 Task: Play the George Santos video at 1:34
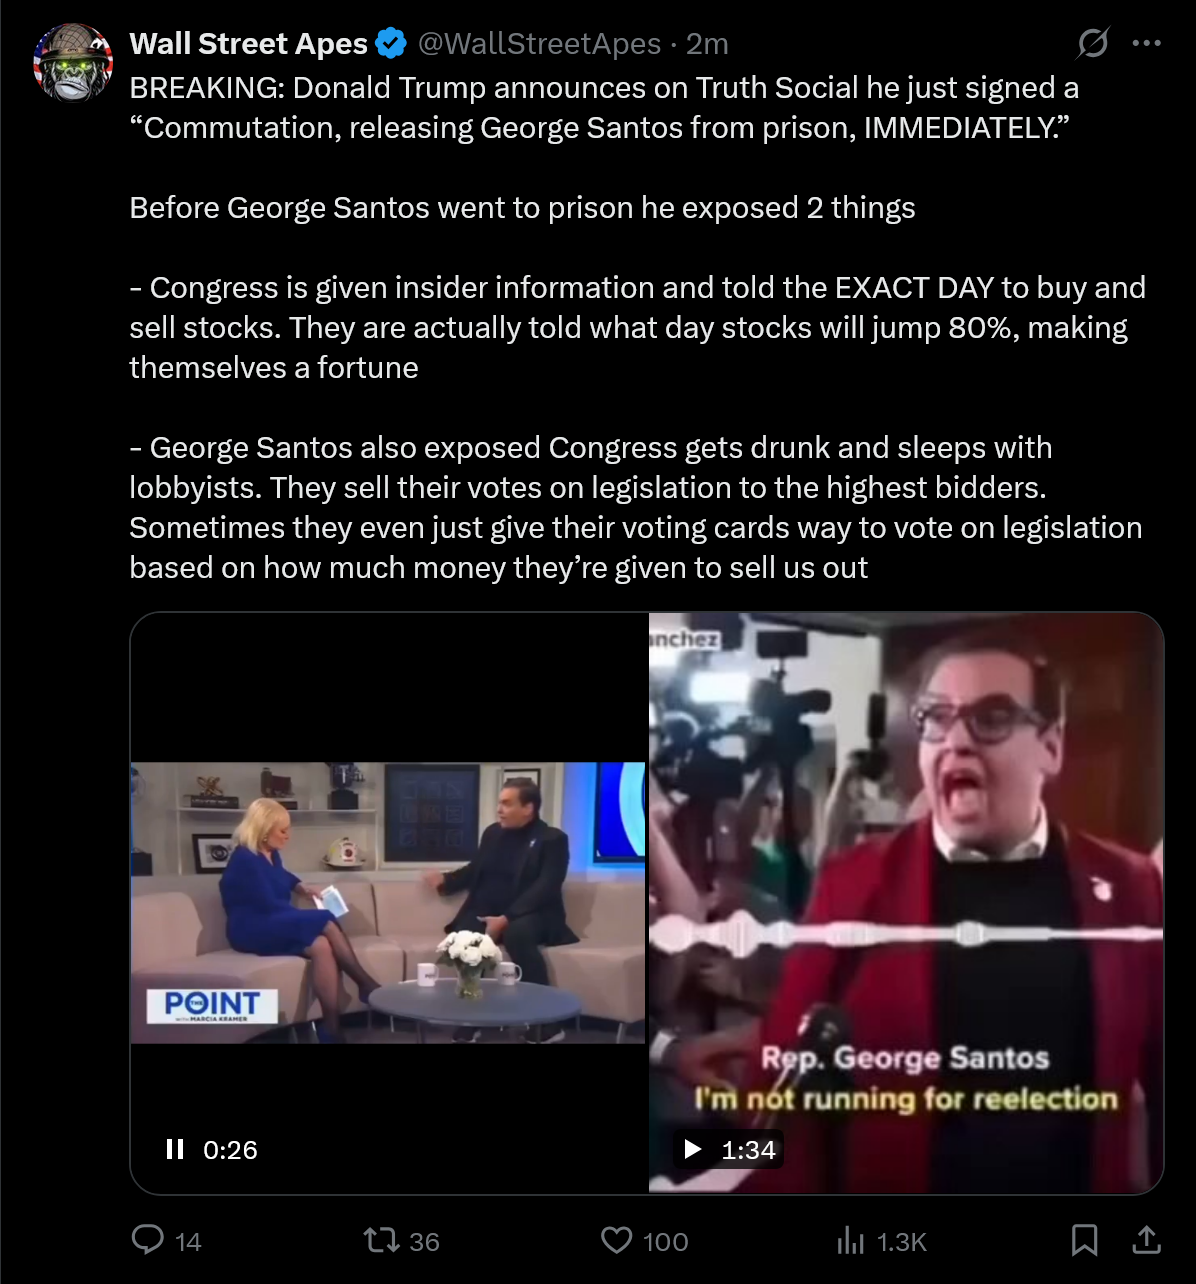coord(692,1149)
